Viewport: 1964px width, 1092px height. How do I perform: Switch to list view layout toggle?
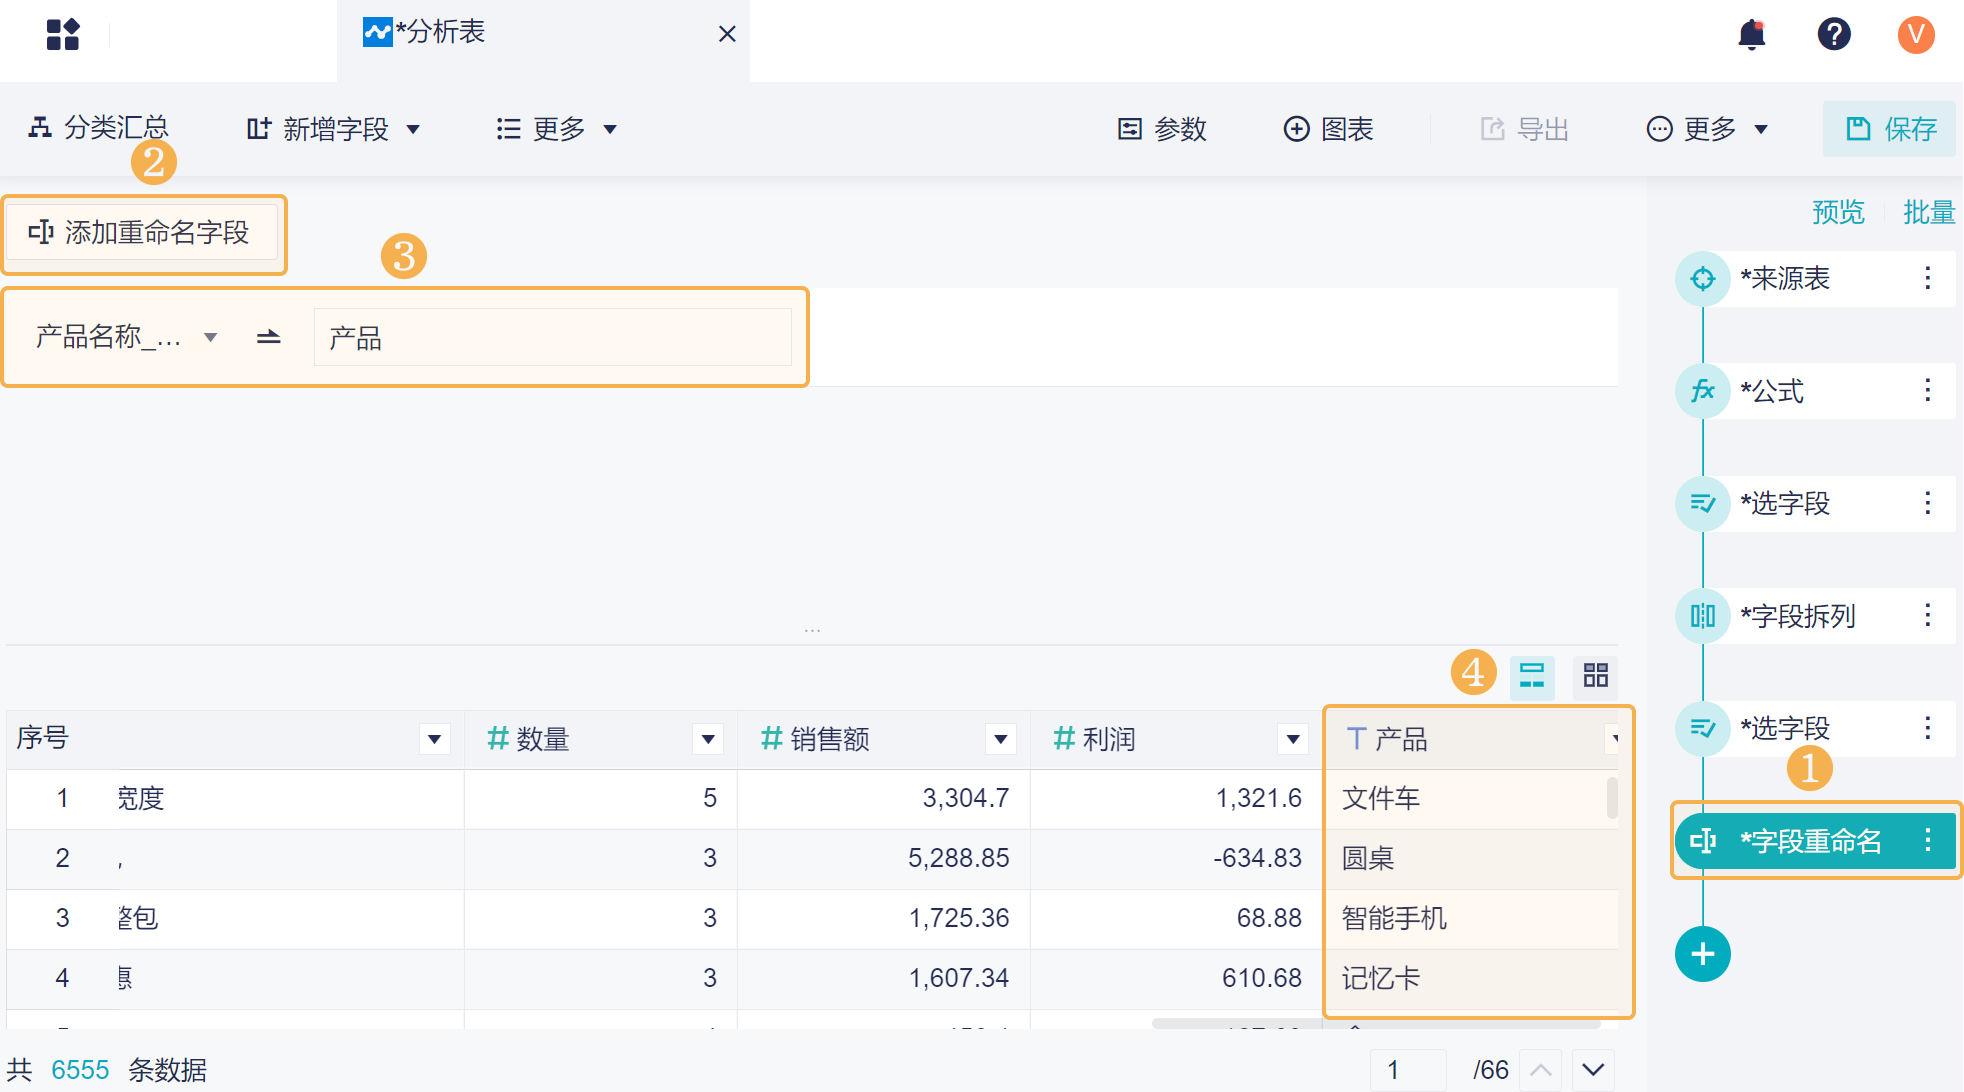pyautogui.click(x=1531, y=676)
